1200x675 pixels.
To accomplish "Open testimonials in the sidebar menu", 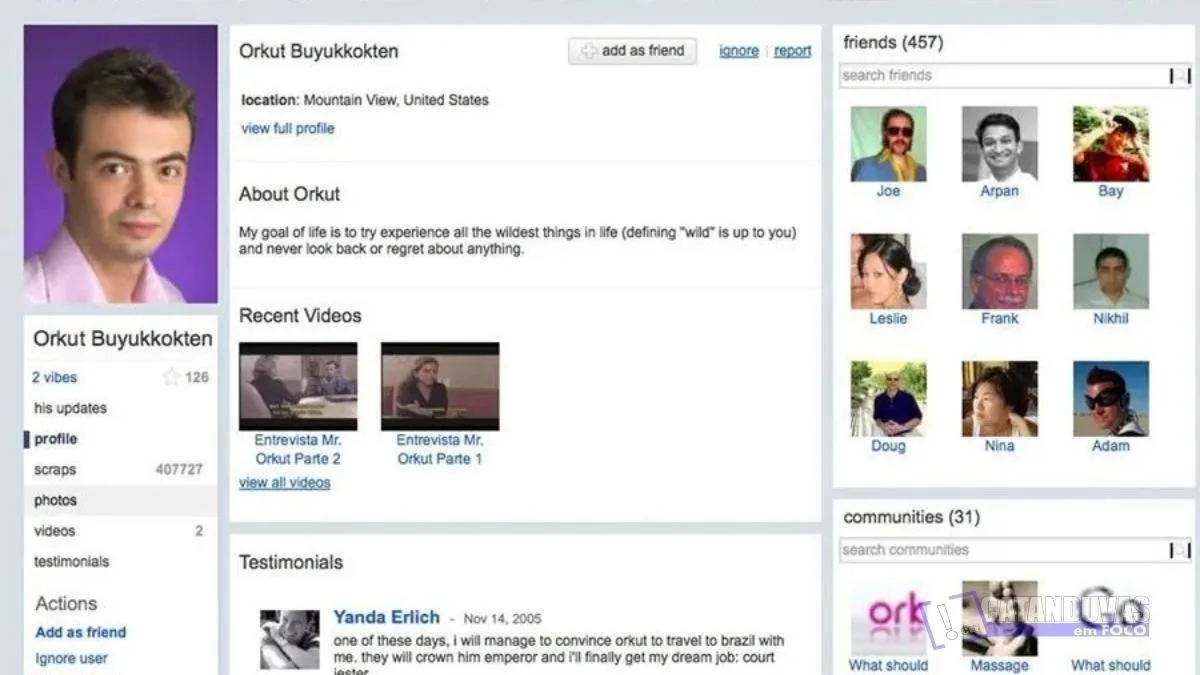I will [x=72, y=562].
